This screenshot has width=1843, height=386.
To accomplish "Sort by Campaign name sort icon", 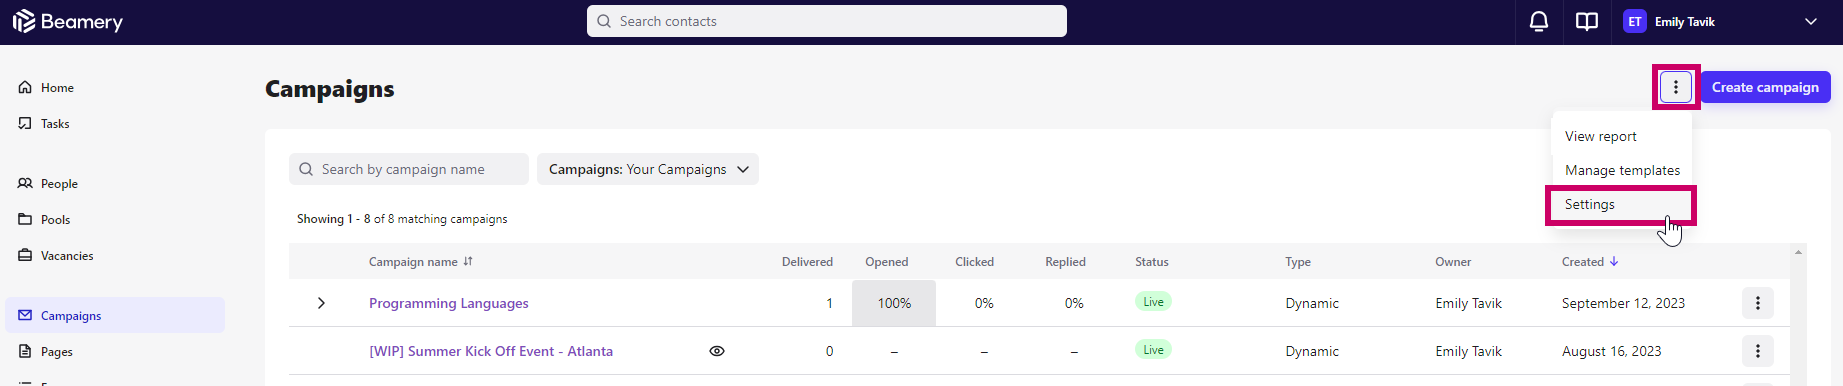I will pos(468,262).
